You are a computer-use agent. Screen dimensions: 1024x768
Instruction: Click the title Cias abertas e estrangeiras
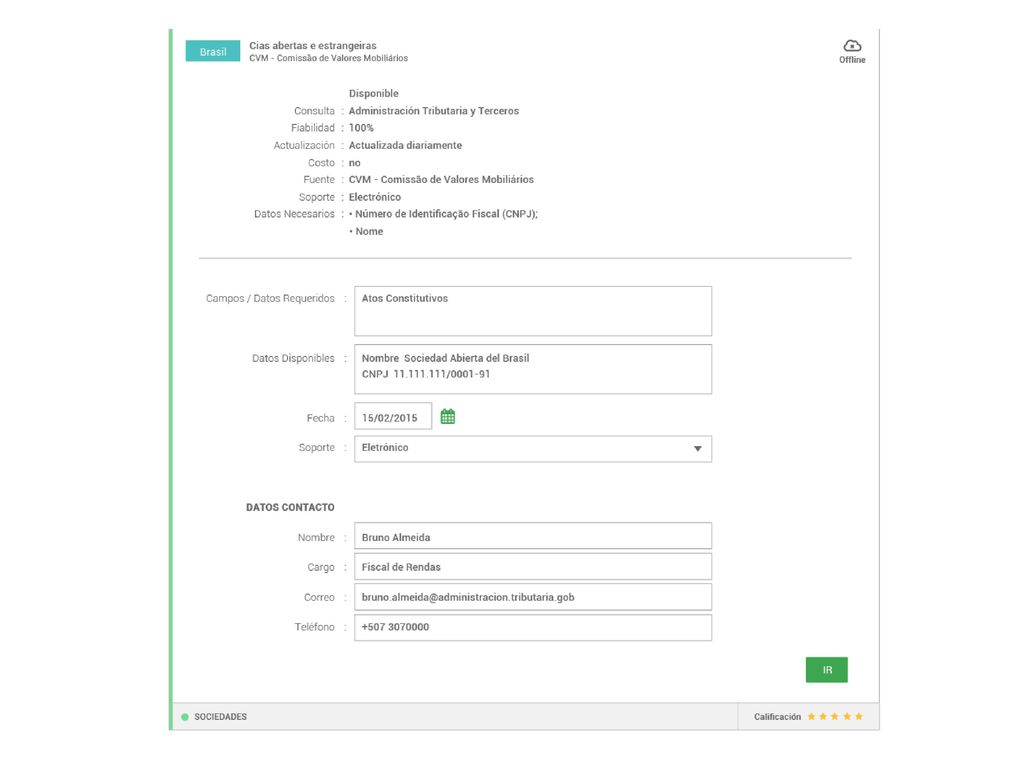coord(313,46)
